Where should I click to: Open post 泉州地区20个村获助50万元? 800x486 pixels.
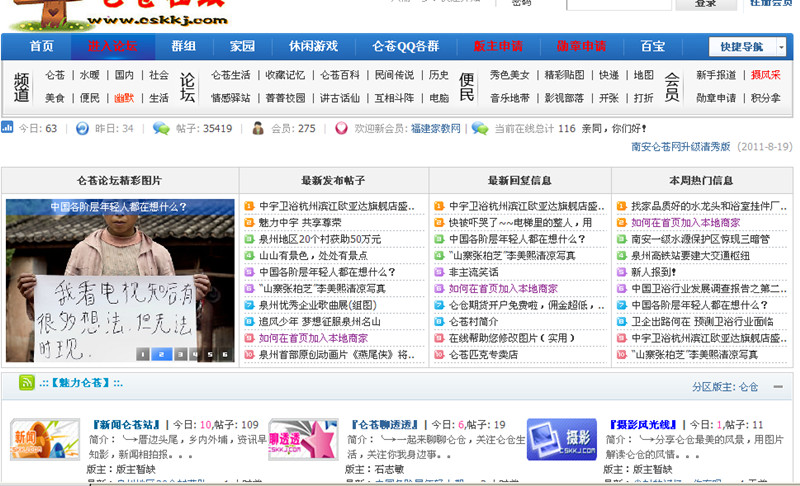click(320, 239)
